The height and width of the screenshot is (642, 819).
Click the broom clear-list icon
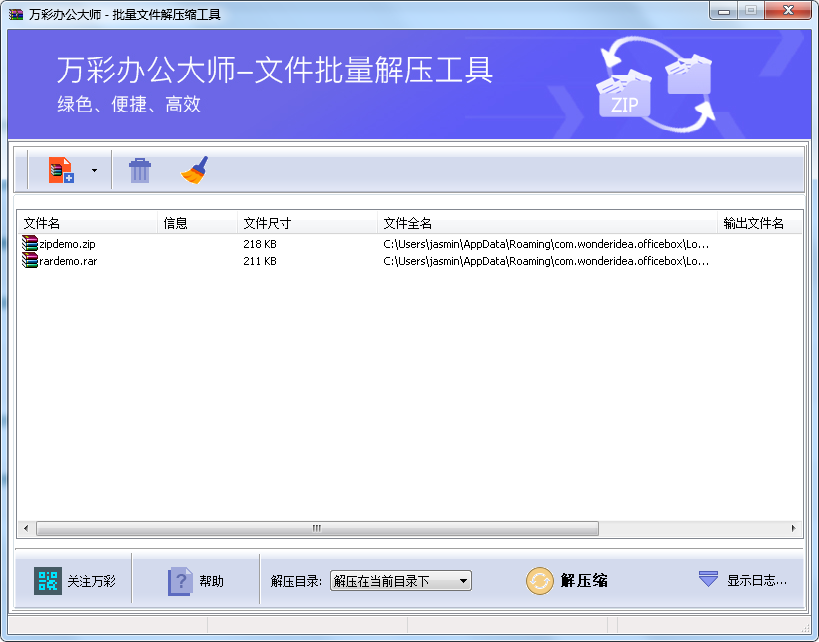click(x=194, y=170)
